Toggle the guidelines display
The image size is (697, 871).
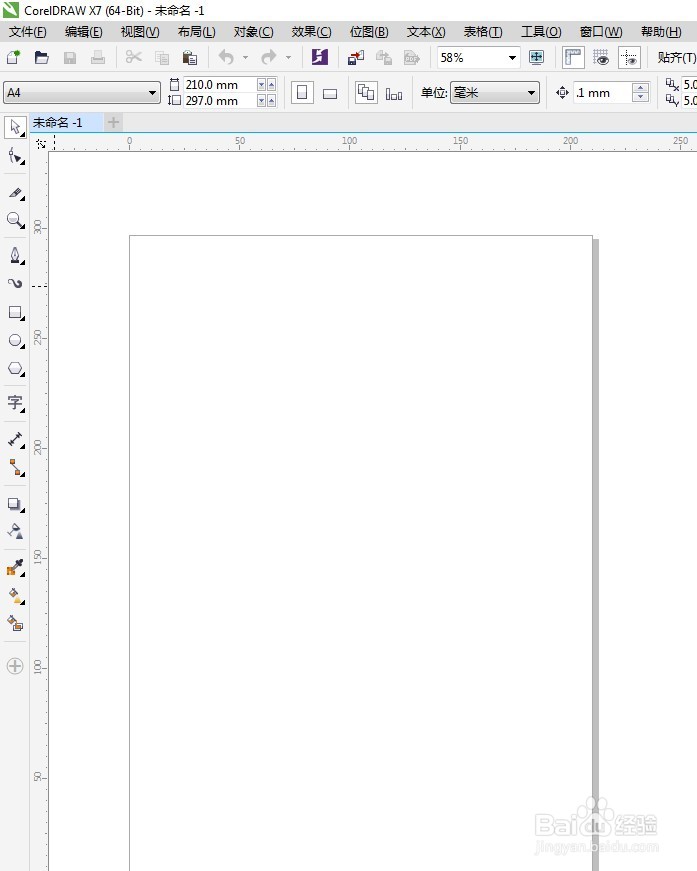click(x=629, y=57)
